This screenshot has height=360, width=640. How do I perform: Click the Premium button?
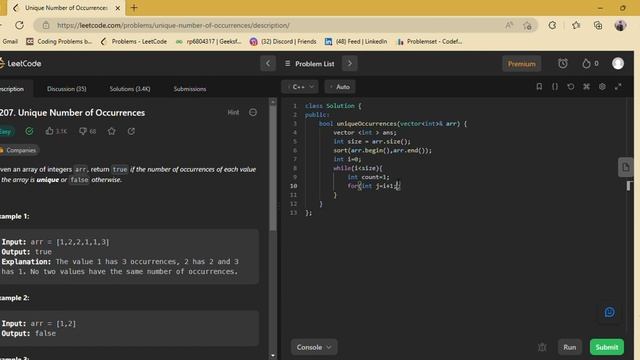pos(522,64)
